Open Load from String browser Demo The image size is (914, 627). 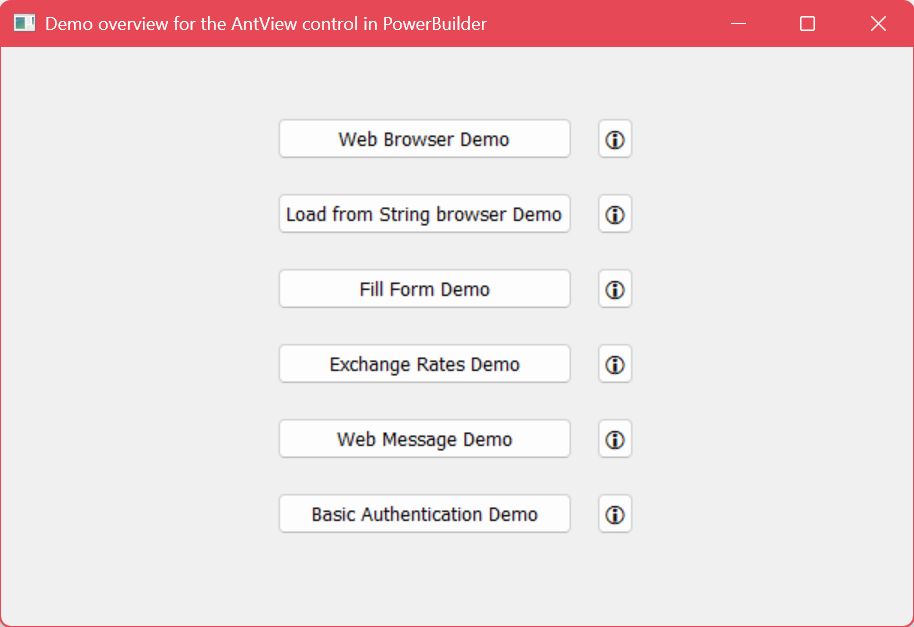tap(424, 214)
